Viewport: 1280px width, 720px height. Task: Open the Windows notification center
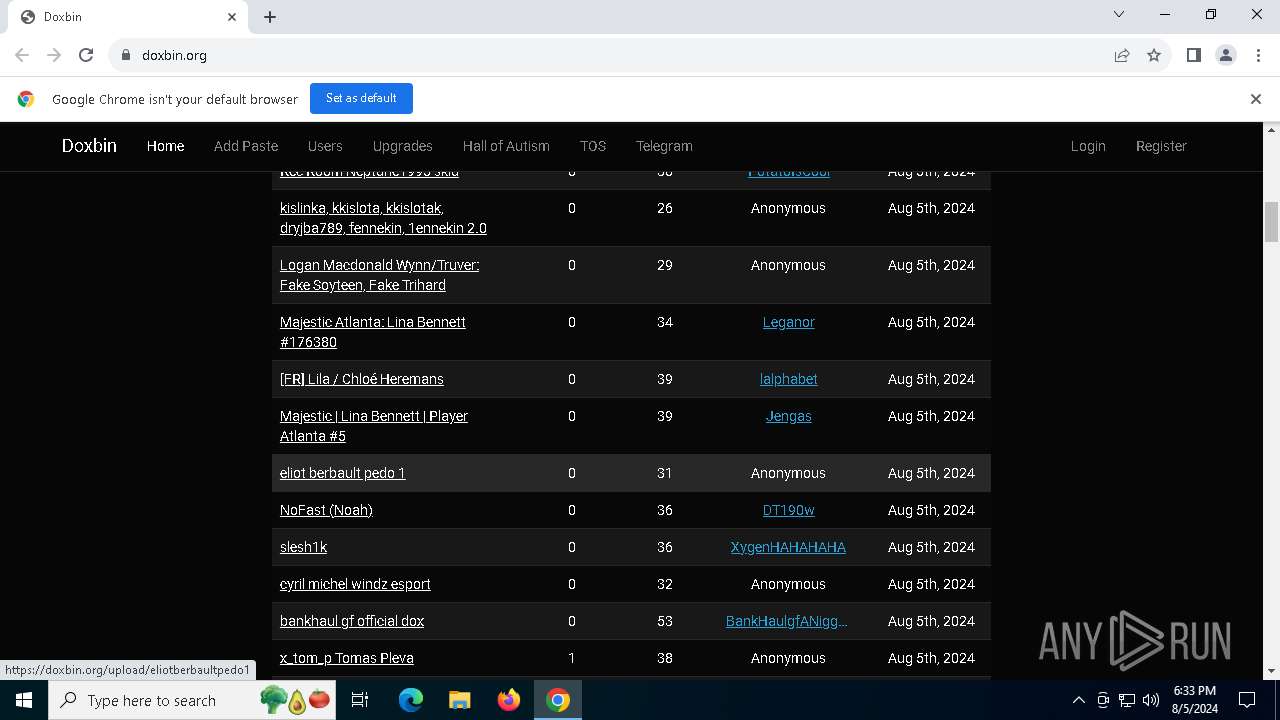click(1247, 700)
